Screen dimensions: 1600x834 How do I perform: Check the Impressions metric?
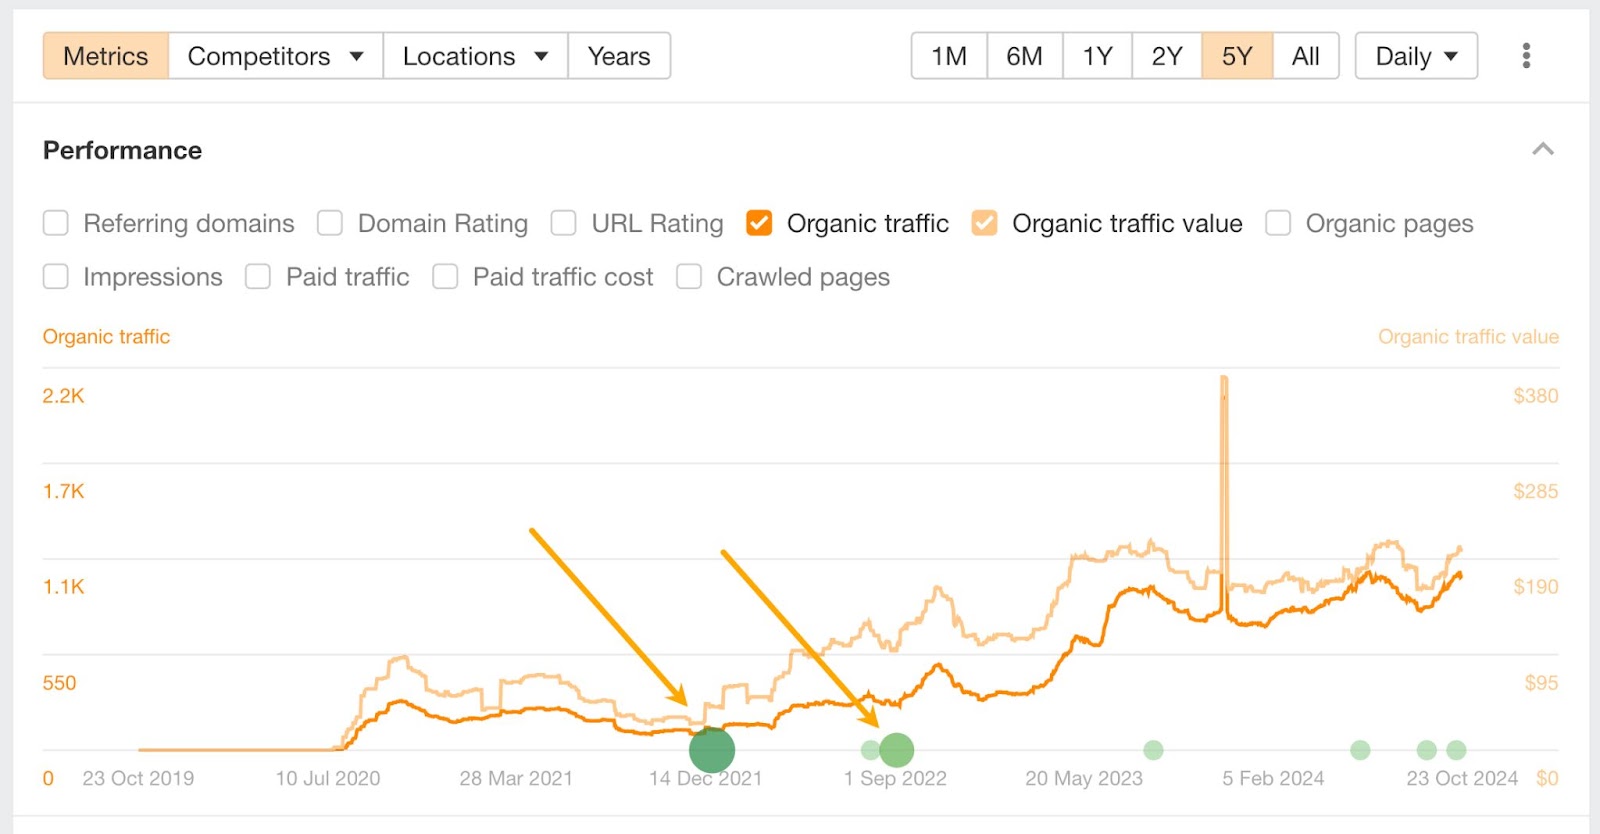55,276
